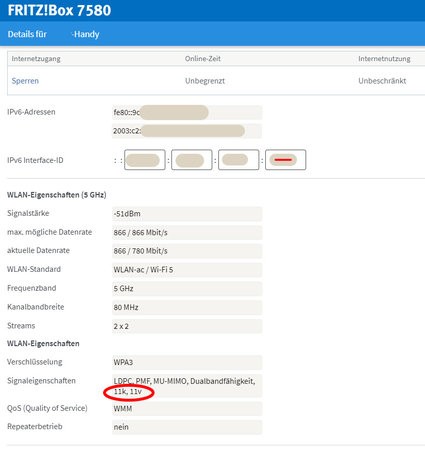Screen dimensions: 425x450
Task: Click the circled 11k, 11v text
Action: [x=128, y=392]
